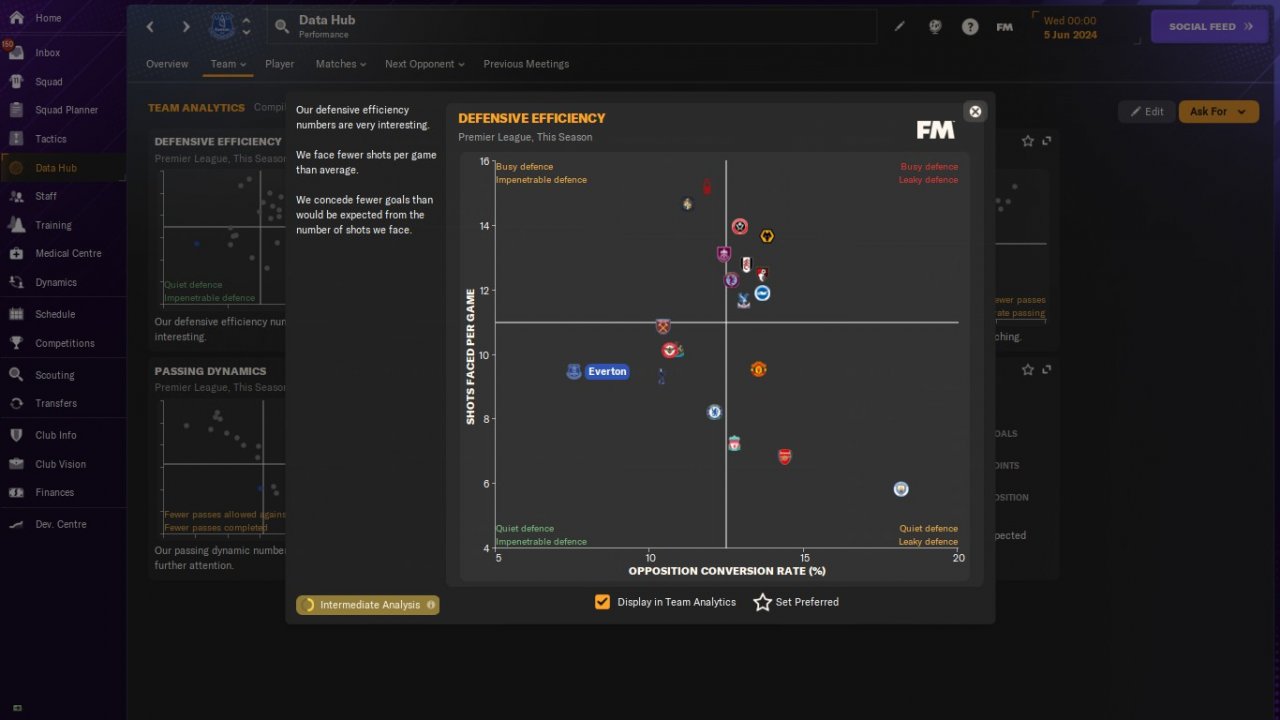Select the Burnley badge on chart
The height and width of the screenshot is (720, 1280).
tap(724, 254)
